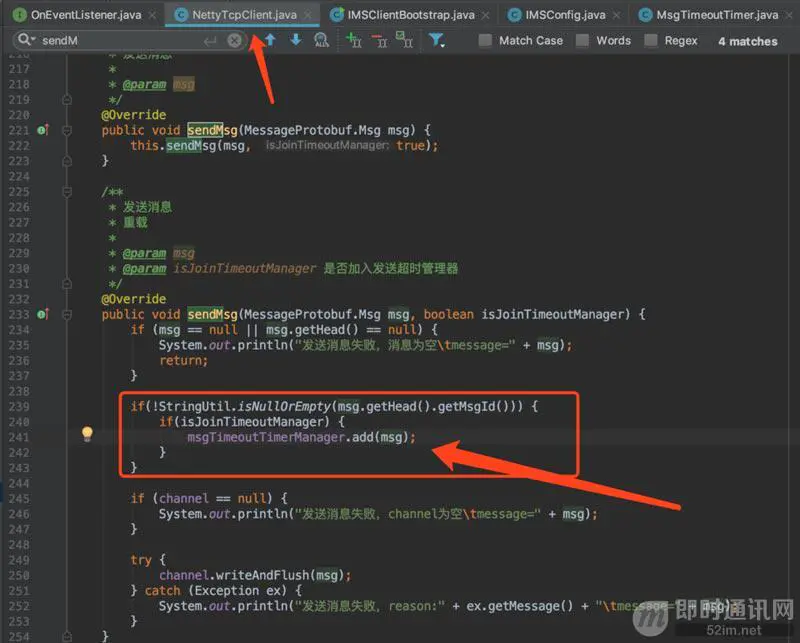Close the IMSConfig.java tab
Image resolution: width=800 pixels, height=643 pixels.
point(617,15)
